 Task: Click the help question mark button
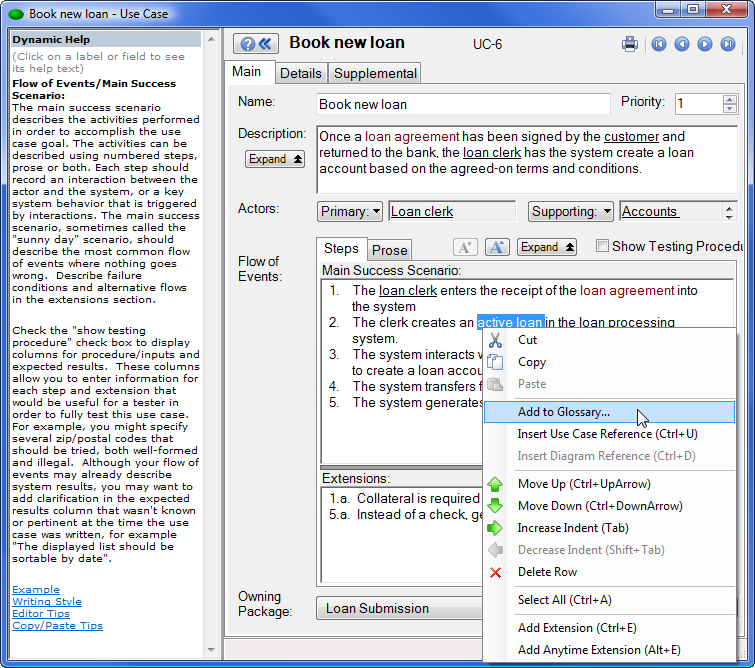click(x=255, y=44)
